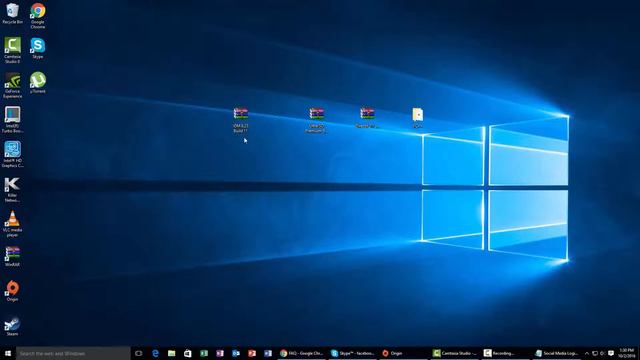Launch Word from the taskbar
This screenshot has width=640, height=360.
(x=268, y=353)
